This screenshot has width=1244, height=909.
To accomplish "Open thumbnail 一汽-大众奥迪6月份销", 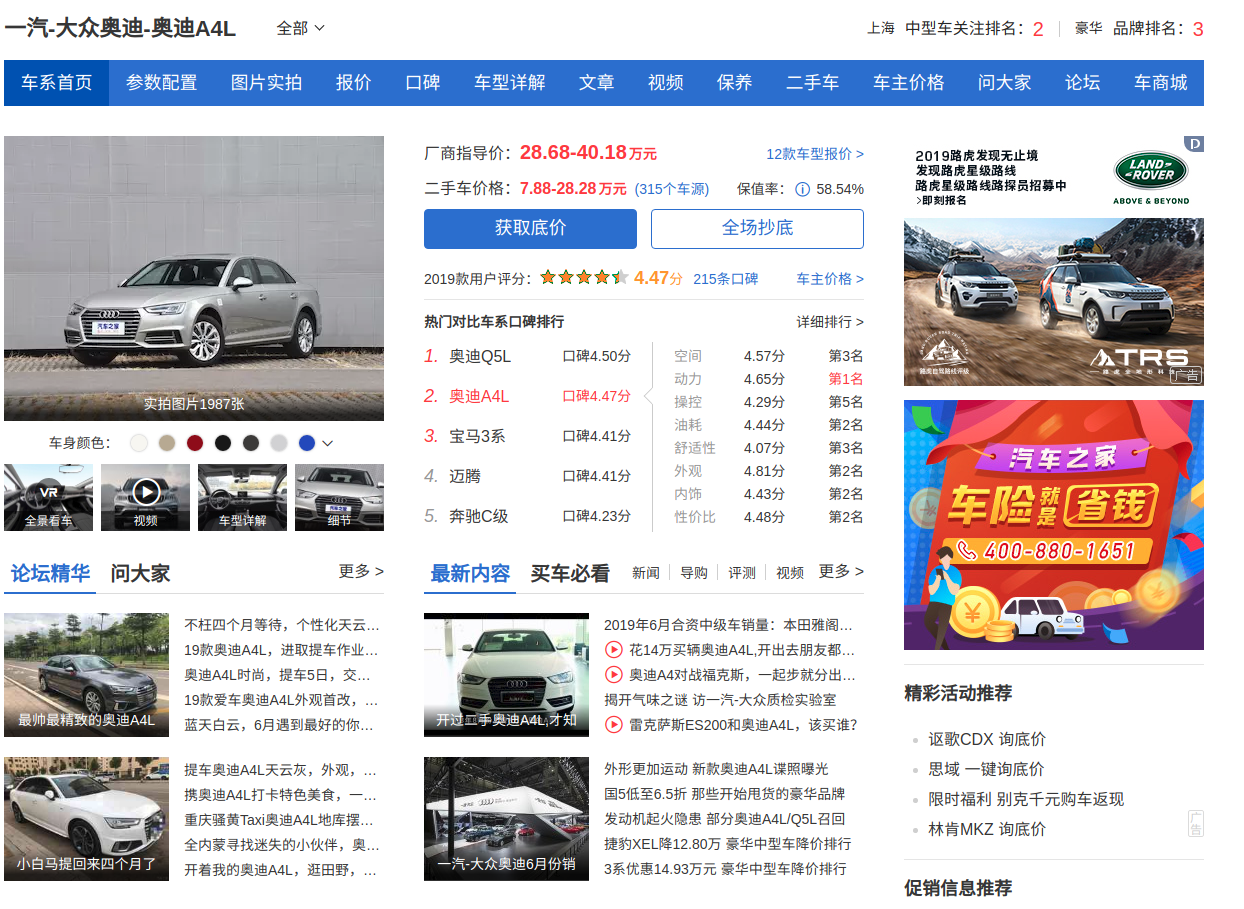I will [x=507, y=819].
